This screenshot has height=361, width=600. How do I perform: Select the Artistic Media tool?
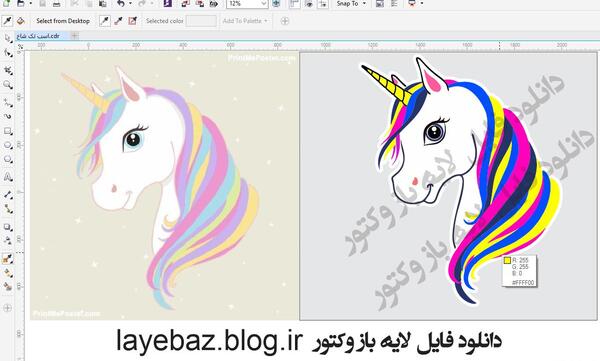pos(8,116)
